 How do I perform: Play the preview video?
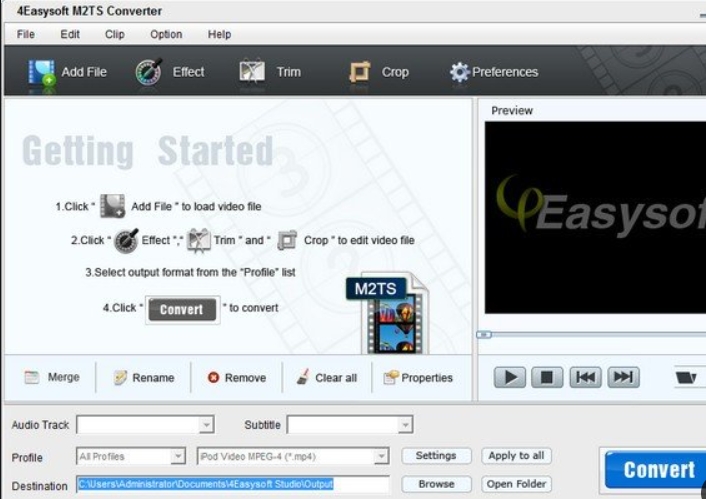510,377
